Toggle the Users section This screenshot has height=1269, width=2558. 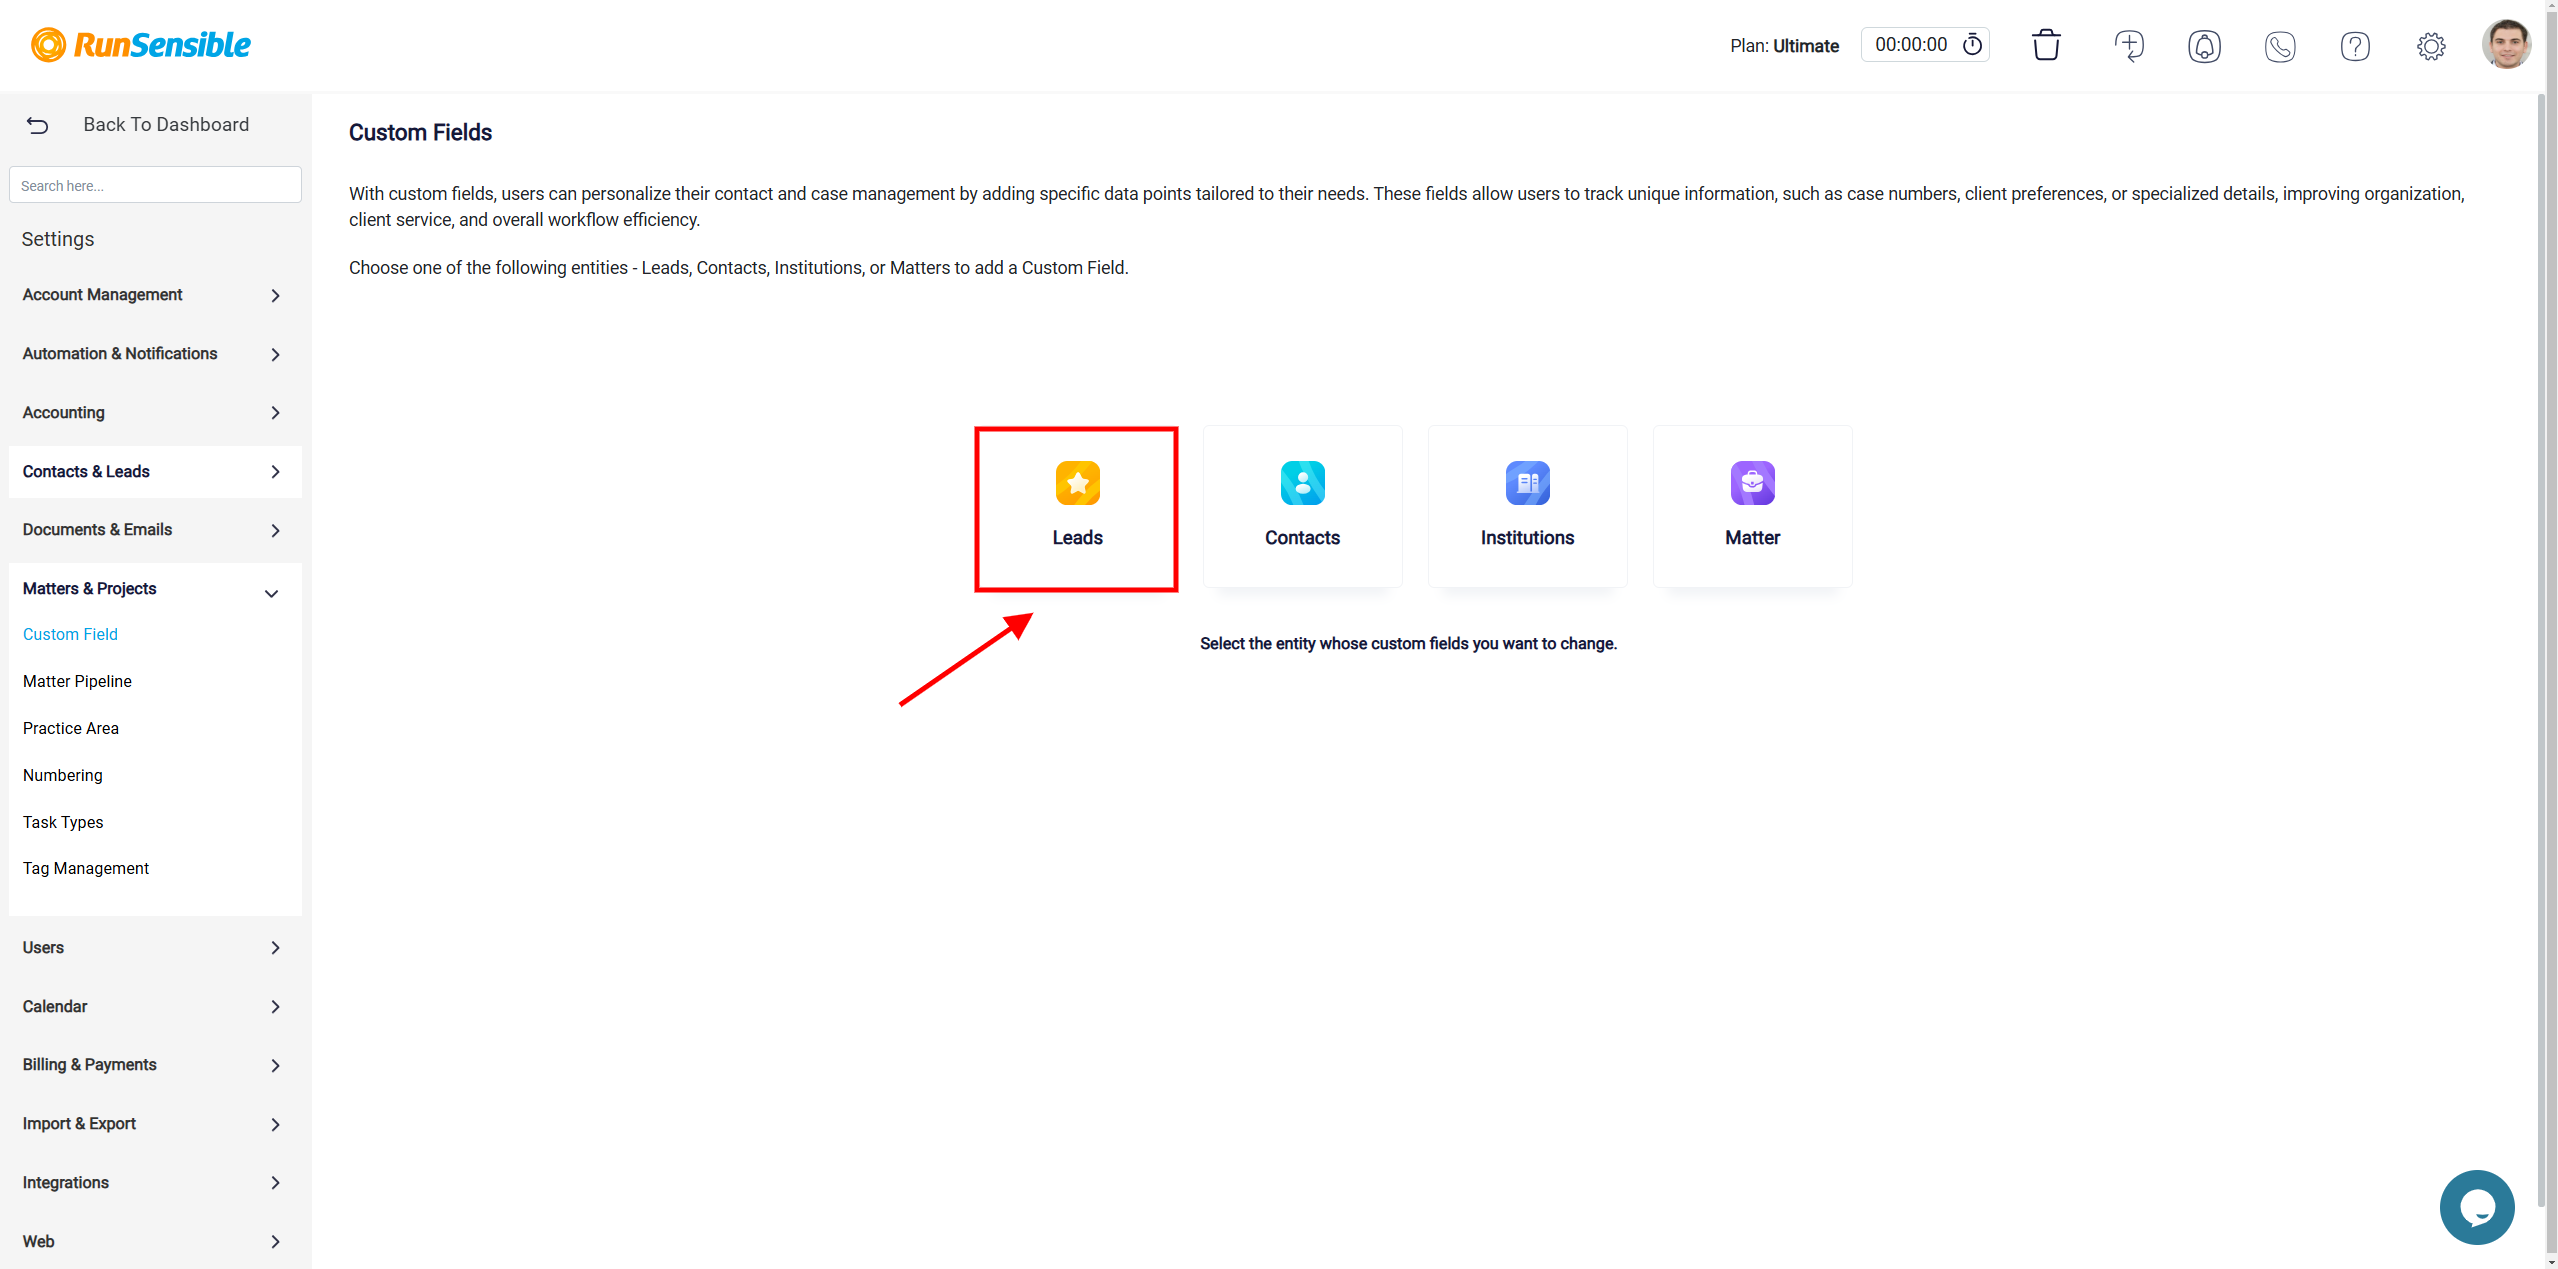coord(153,946)
